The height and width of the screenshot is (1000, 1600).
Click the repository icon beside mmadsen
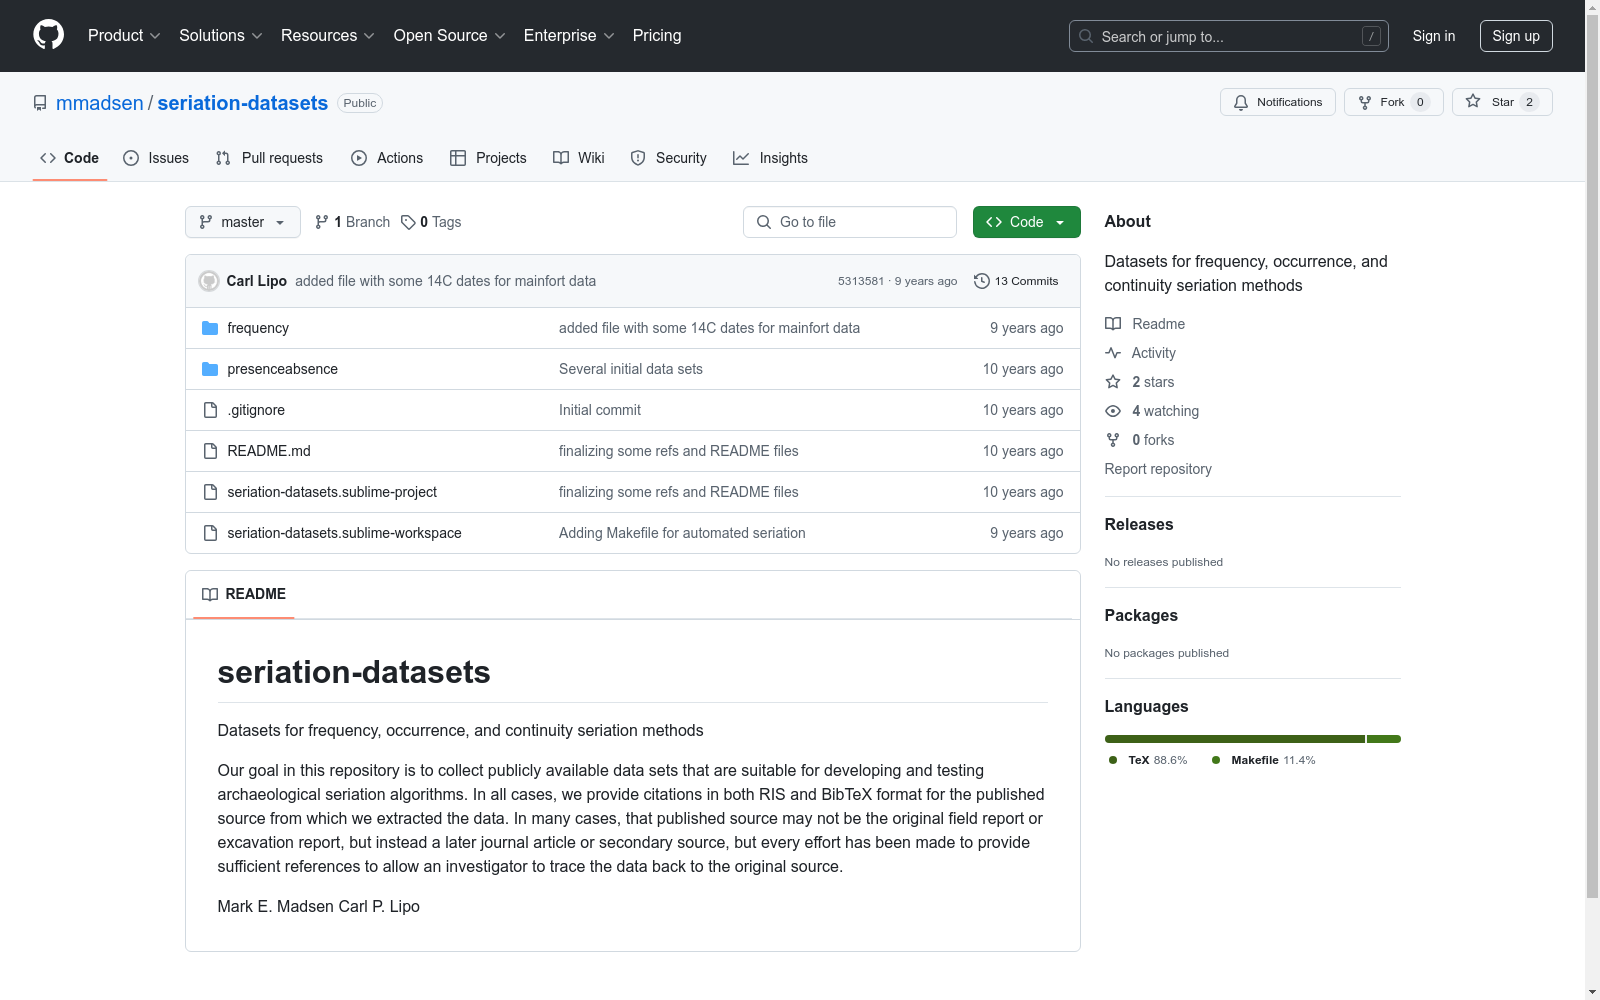click(40, 103)
